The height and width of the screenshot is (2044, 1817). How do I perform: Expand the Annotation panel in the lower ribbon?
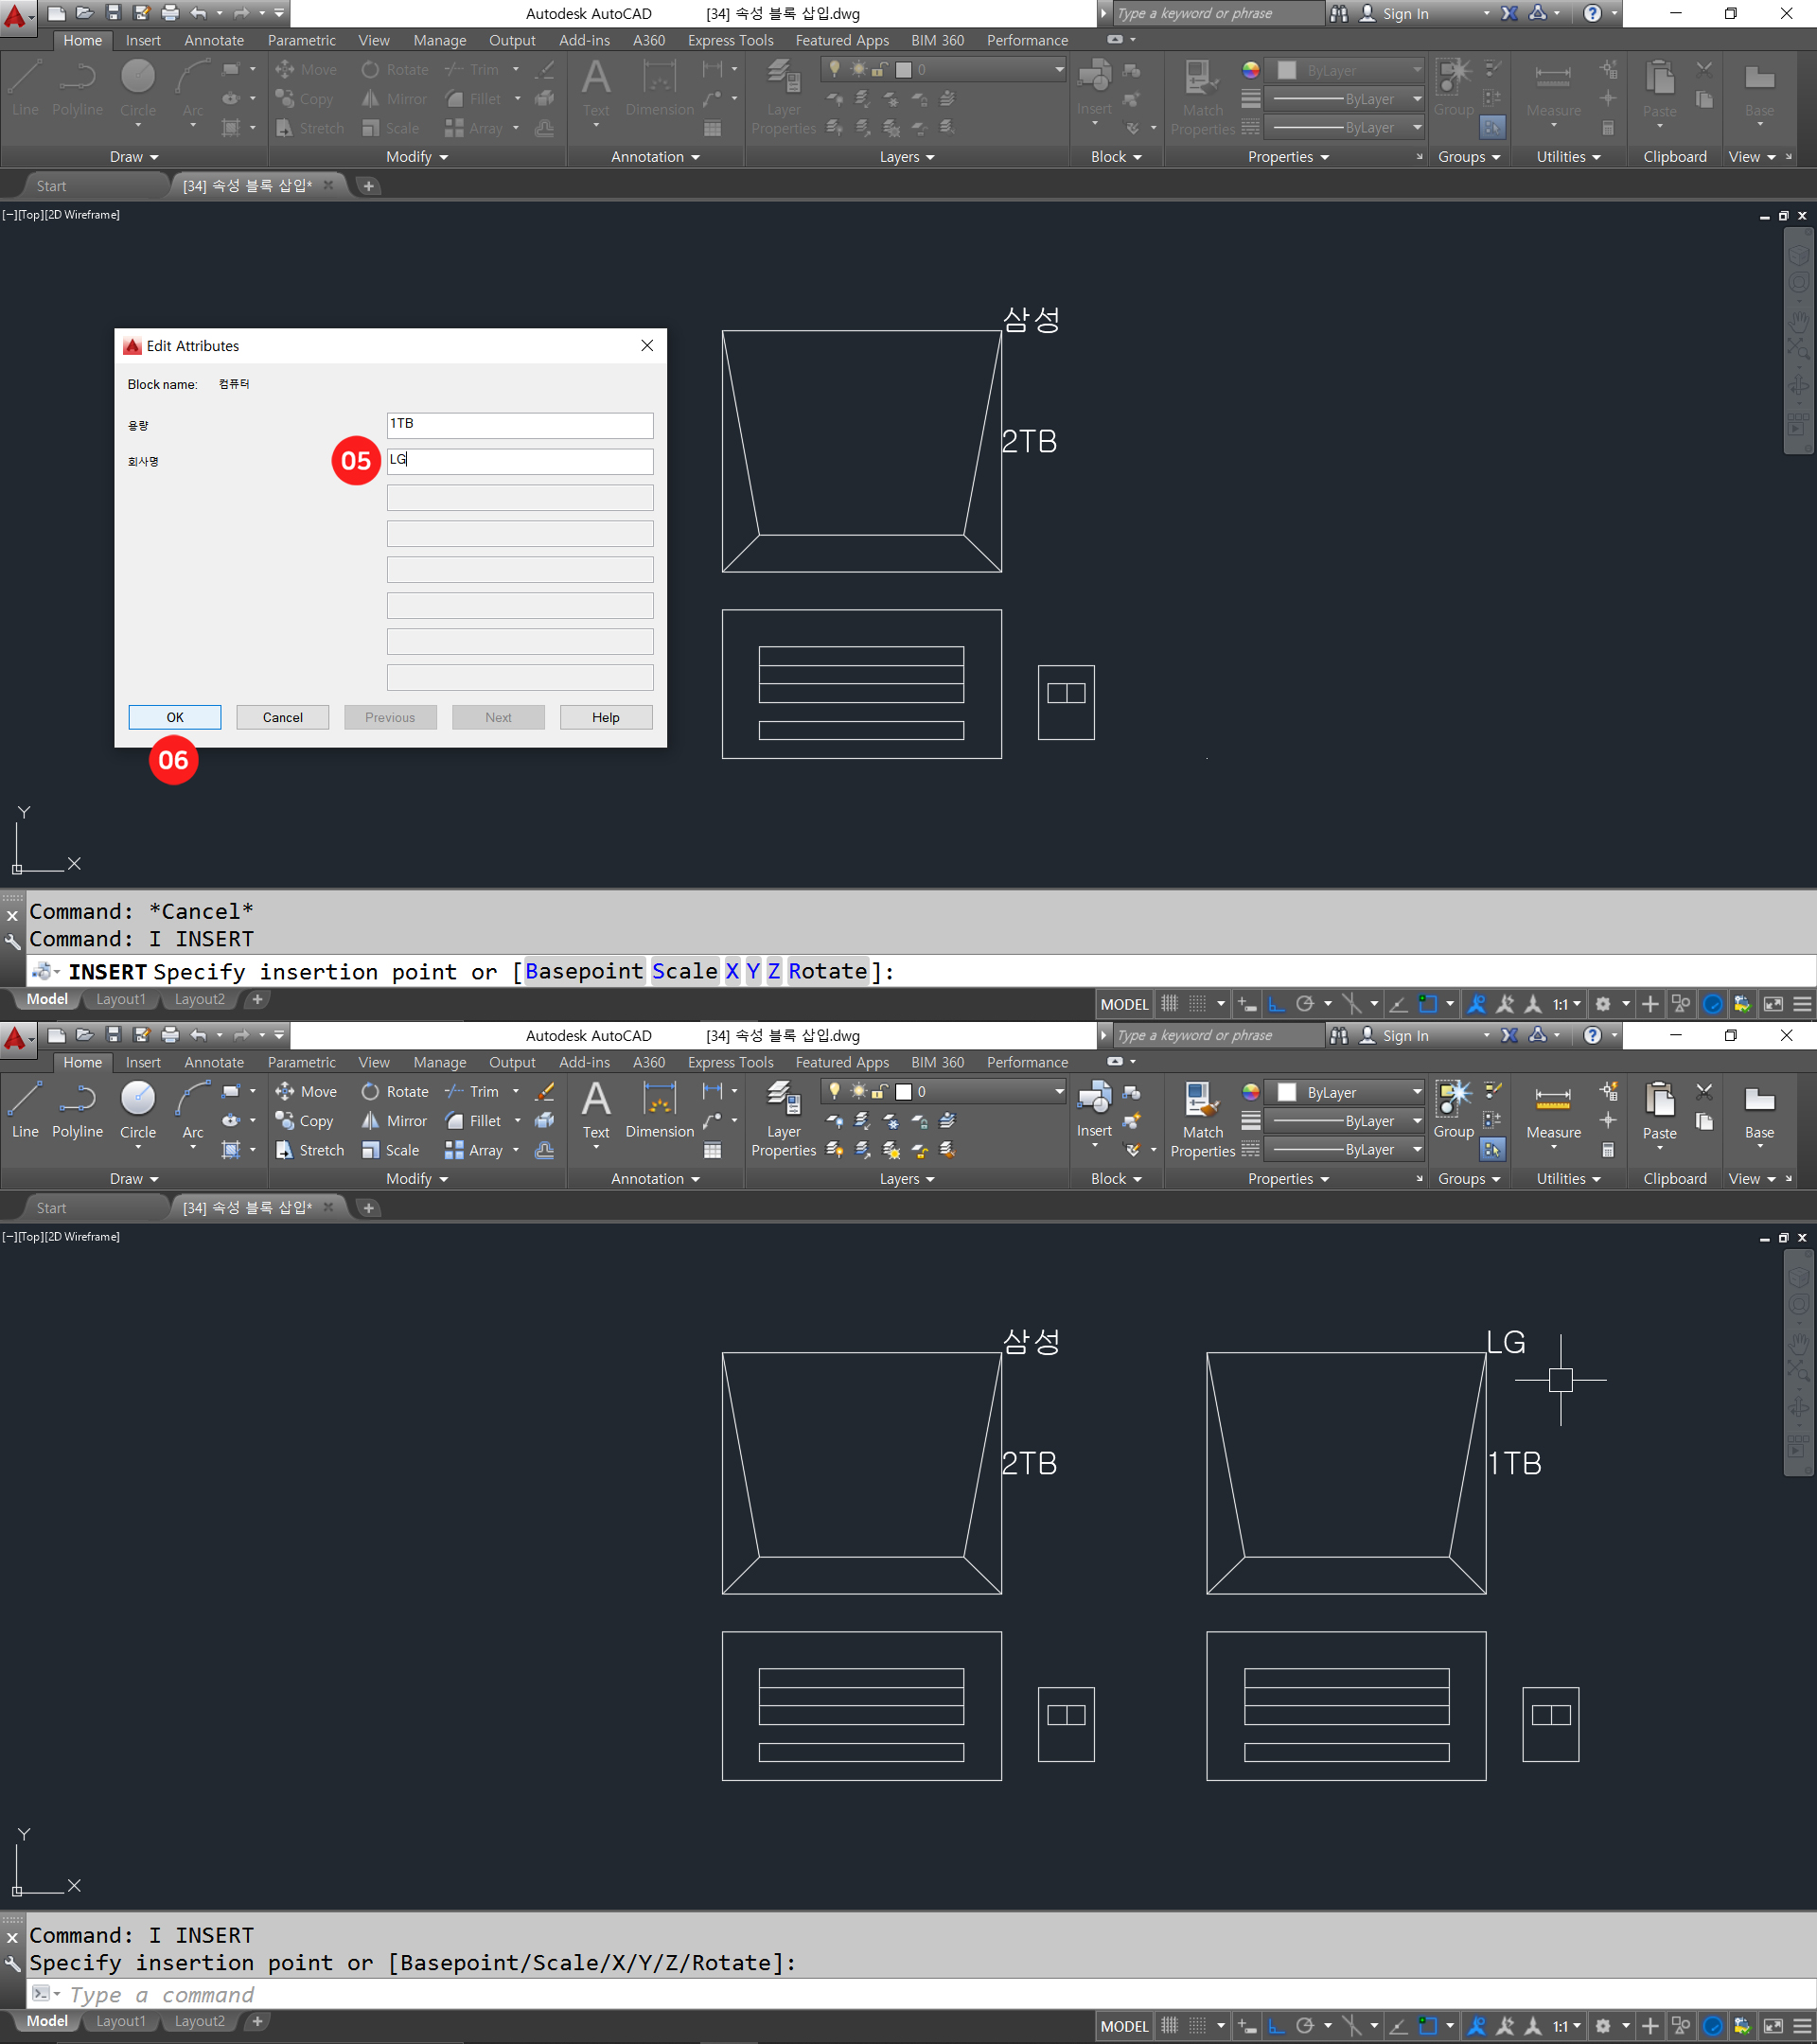point(656,1179)
